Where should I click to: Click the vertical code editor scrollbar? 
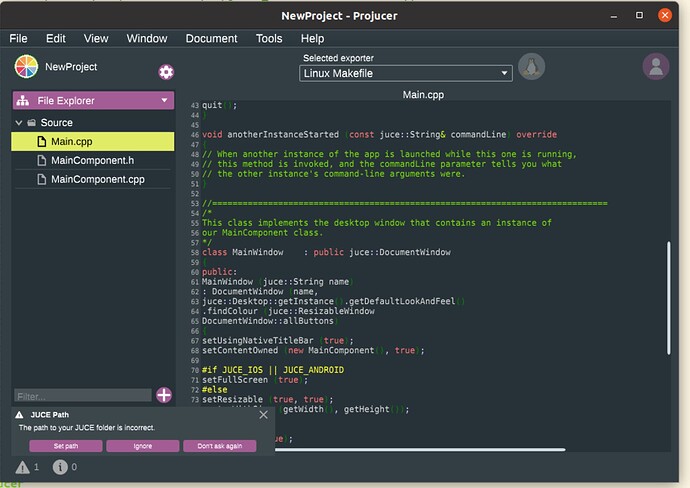[x=668, y=298]
